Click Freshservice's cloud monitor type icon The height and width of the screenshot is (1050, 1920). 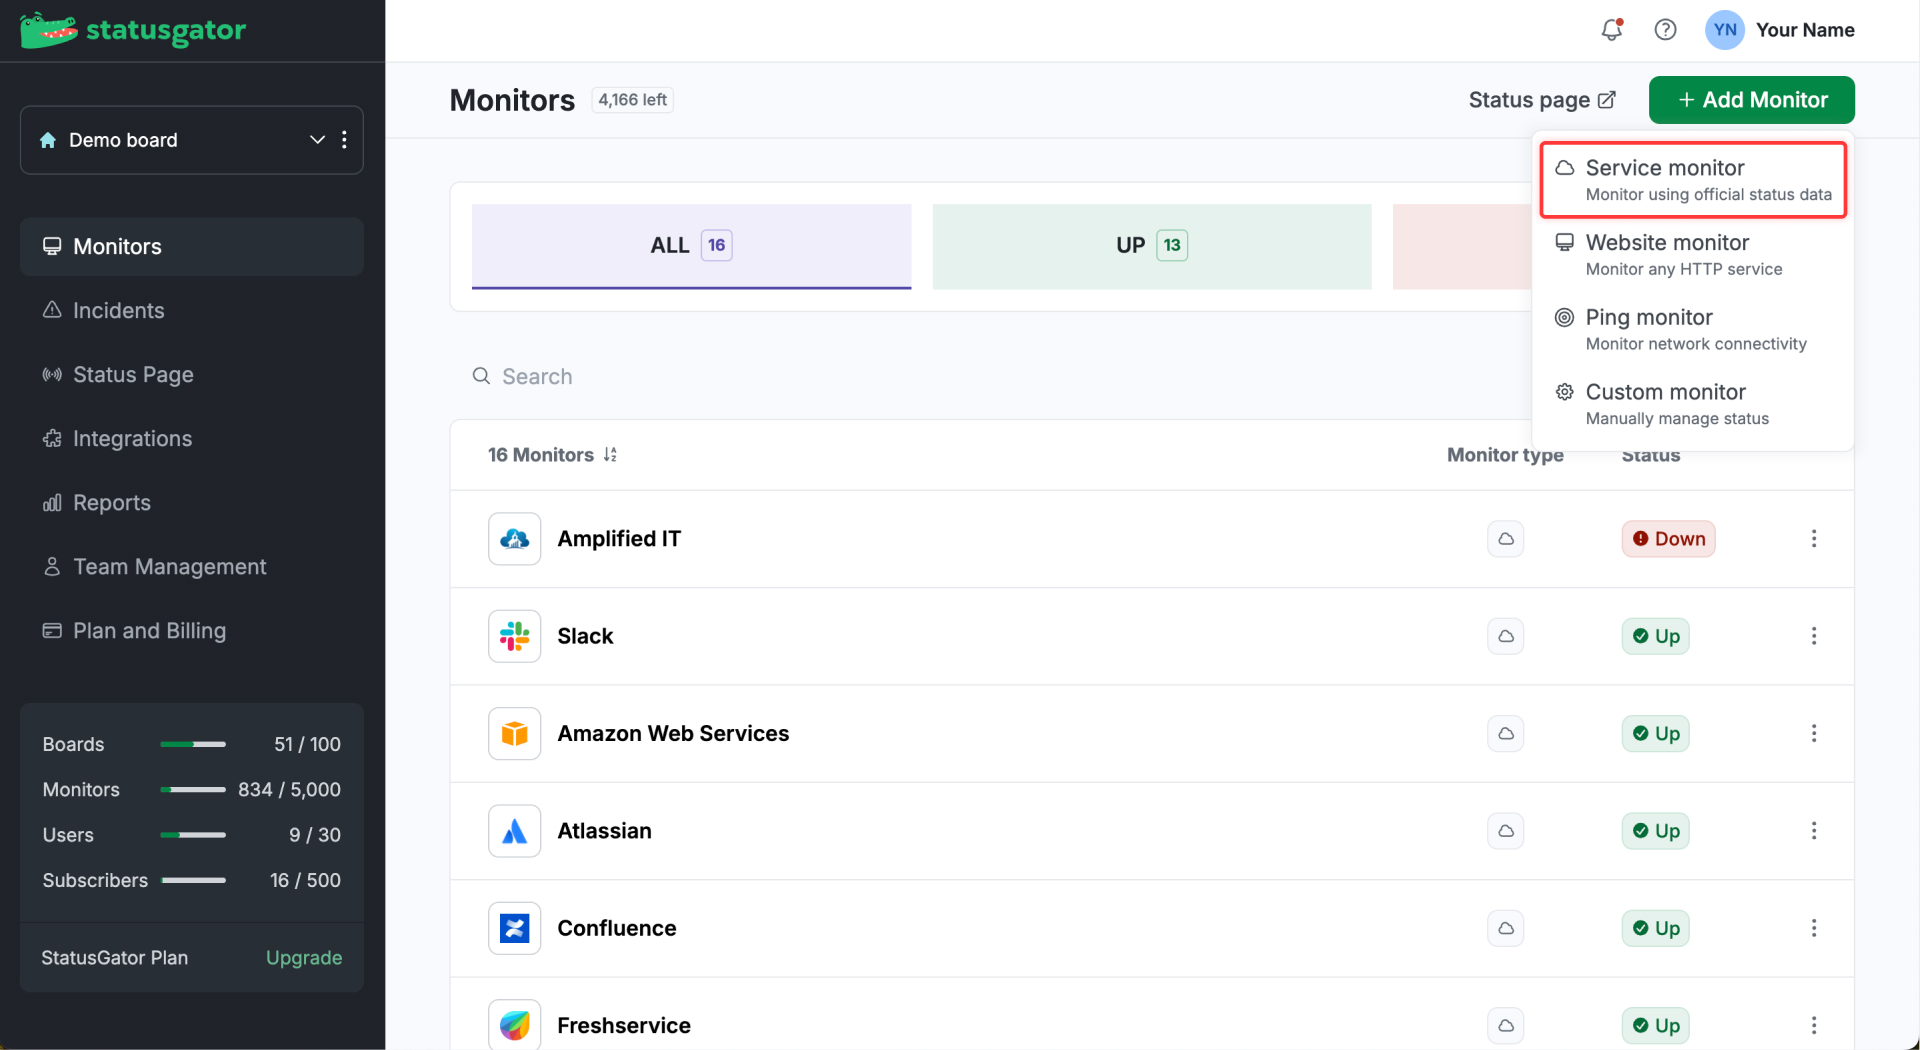1505,1025
